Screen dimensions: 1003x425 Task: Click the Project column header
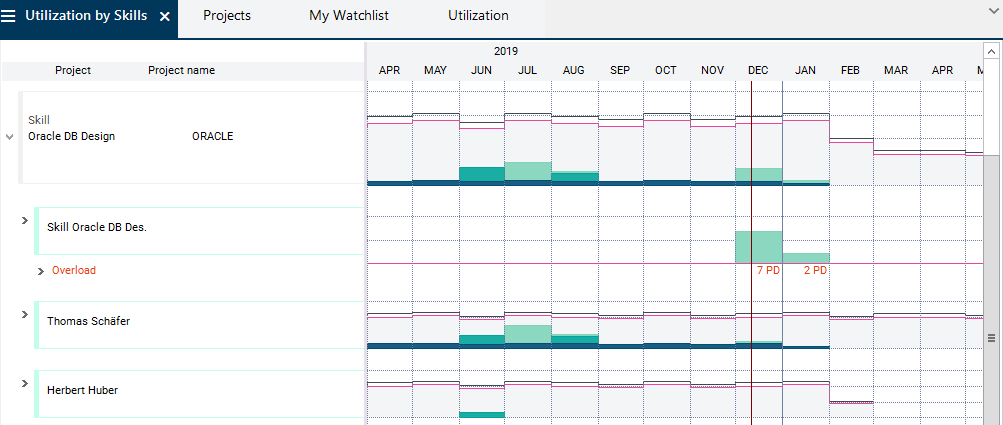point(73,71)
